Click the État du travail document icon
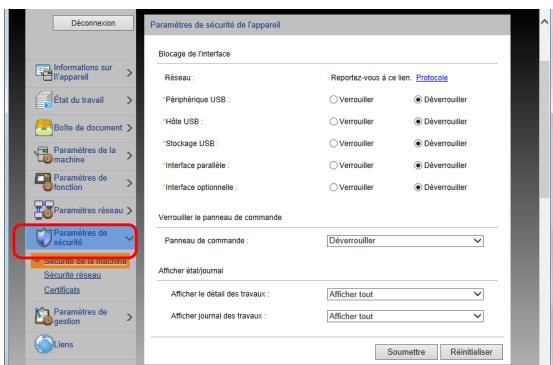Screen dimensions: 553x365 point(44,101)
